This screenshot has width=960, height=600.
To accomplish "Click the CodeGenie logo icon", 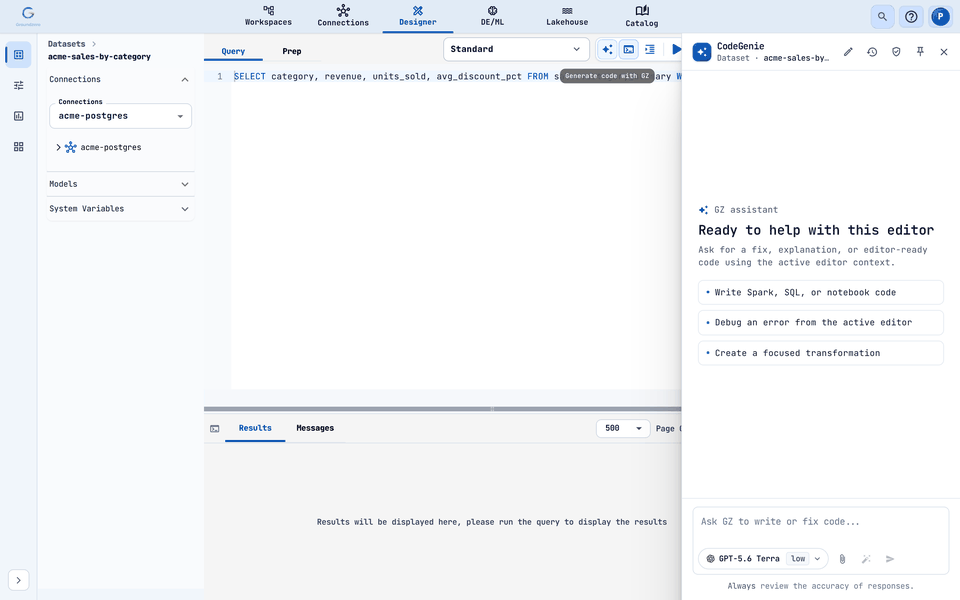I will point(702,52).
